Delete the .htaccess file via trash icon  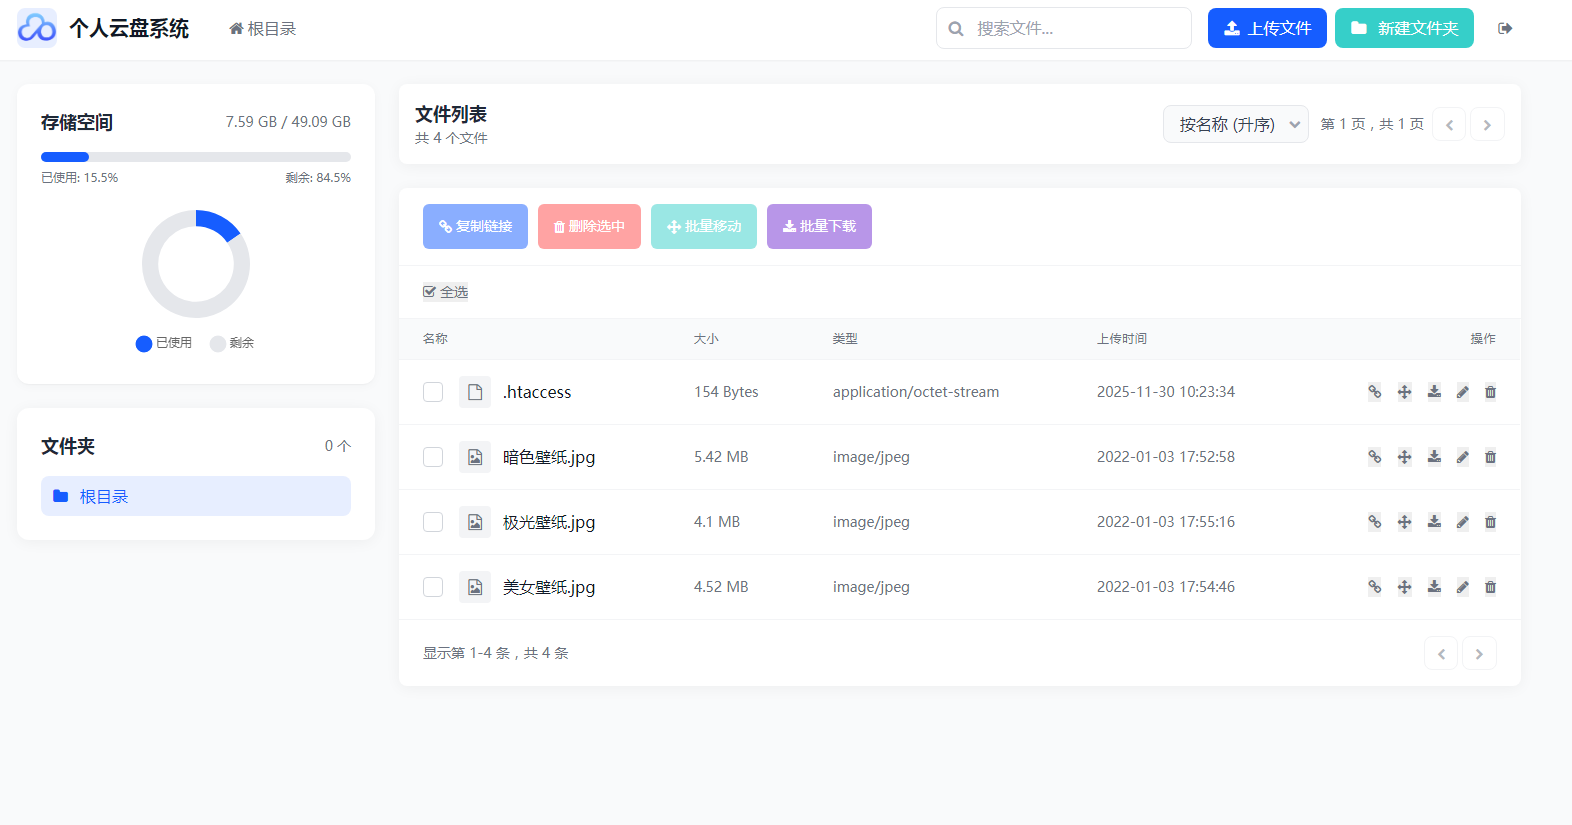[x=1490, y=392]
